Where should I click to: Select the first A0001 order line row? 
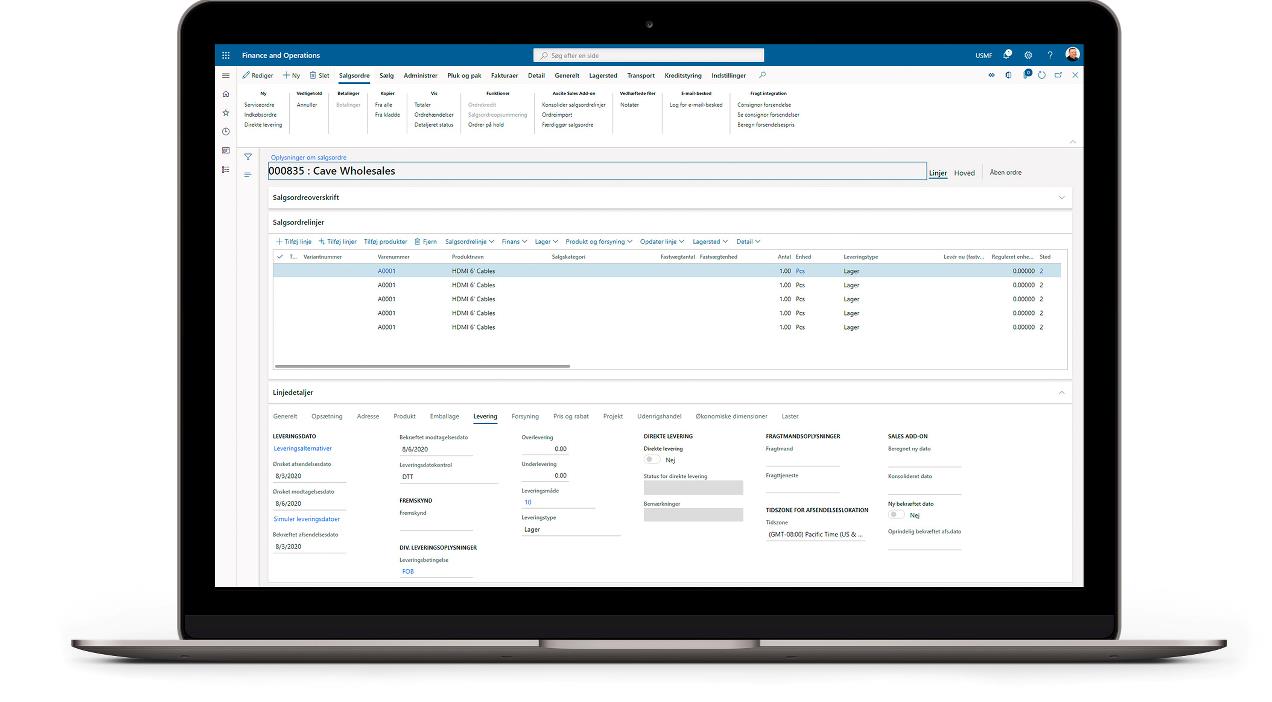click(x=386, y=271)
